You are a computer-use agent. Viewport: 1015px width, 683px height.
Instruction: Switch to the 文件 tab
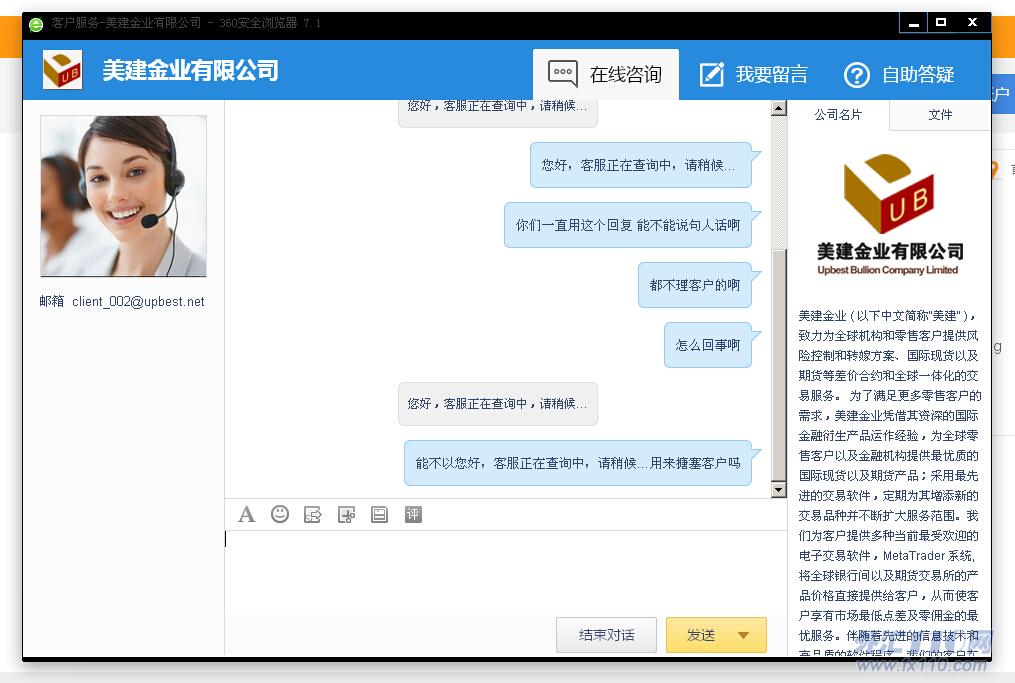click(x=940, y=115)
